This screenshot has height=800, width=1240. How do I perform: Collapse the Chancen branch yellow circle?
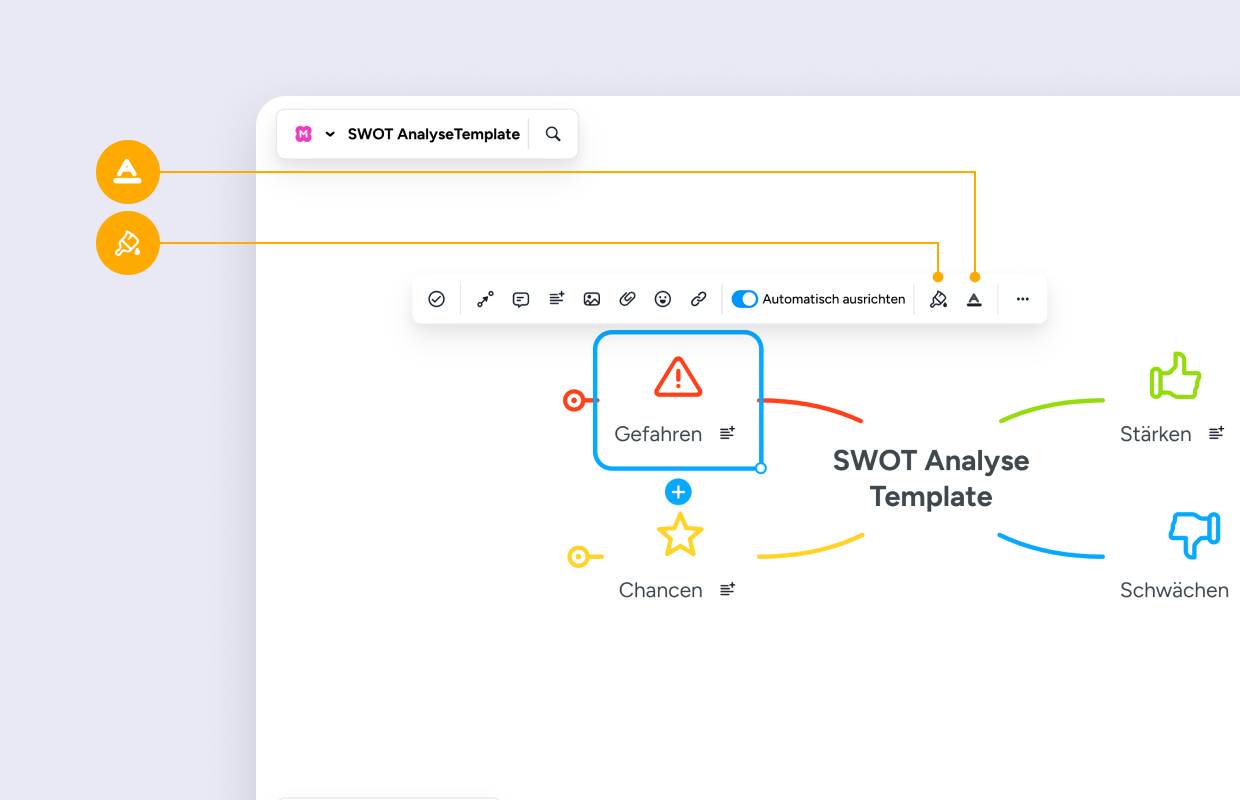coord(578,557)
